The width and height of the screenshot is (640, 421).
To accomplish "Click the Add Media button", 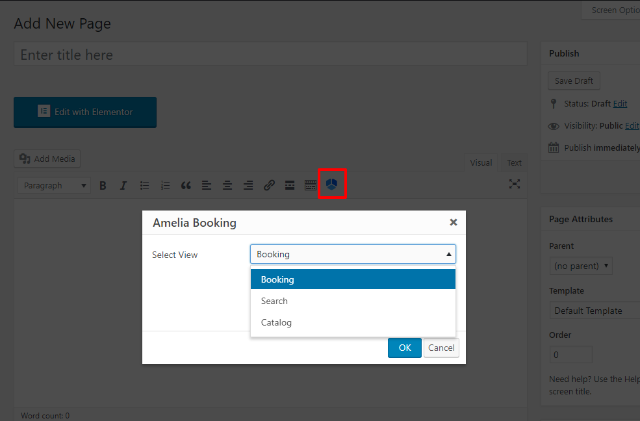I will tap(47, 159).
